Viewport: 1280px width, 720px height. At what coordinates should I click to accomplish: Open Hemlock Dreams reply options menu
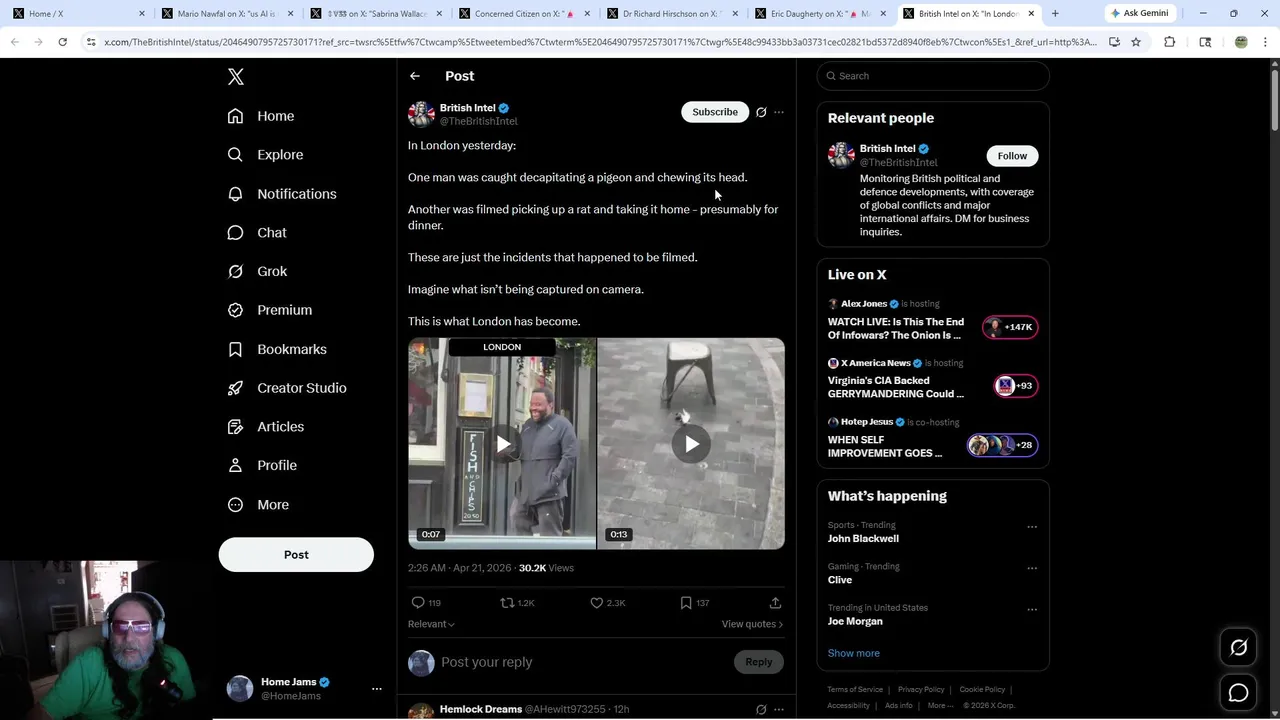click(779, 710)
